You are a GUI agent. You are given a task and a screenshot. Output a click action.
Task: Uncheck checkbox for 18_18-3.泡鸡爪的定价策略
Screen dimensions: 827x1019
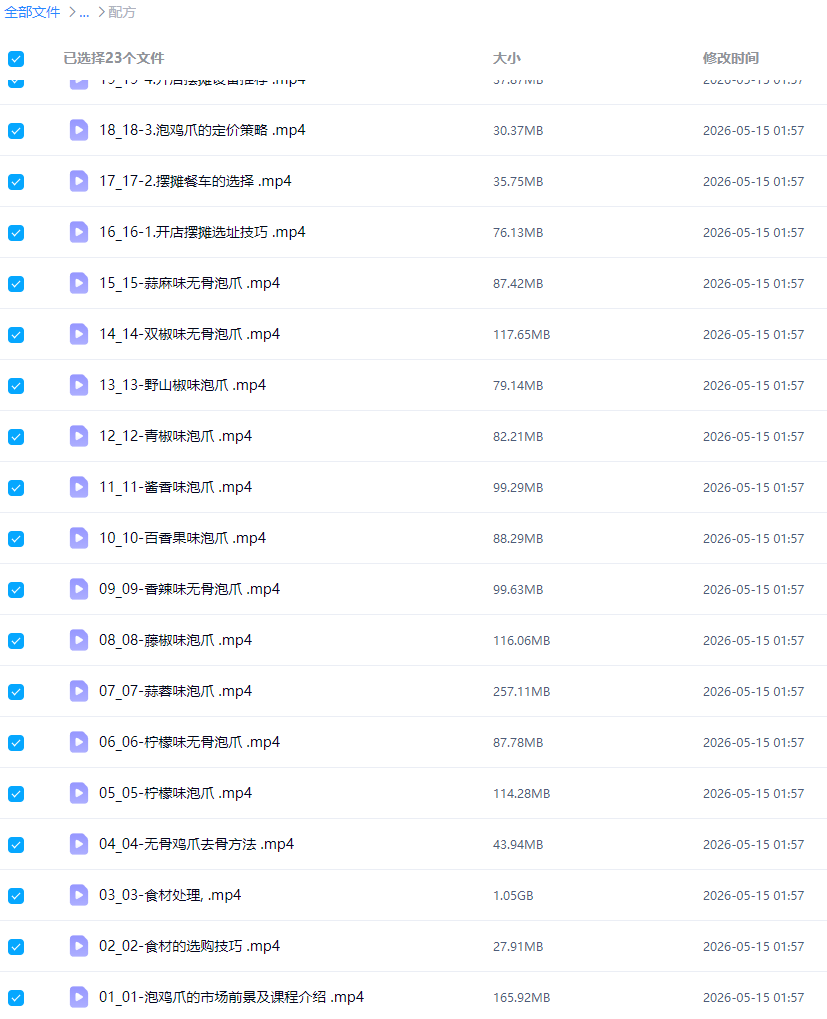coord(16,131)
